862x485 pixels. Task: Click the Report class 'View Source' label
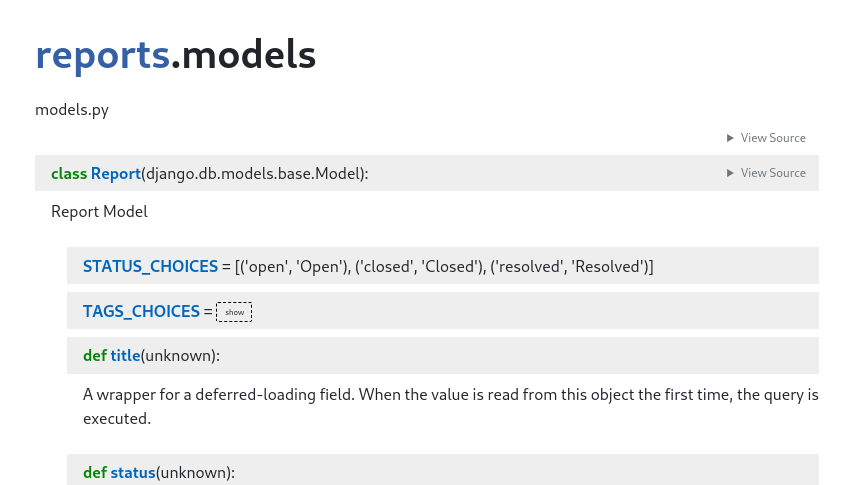(x=773, y=173)
